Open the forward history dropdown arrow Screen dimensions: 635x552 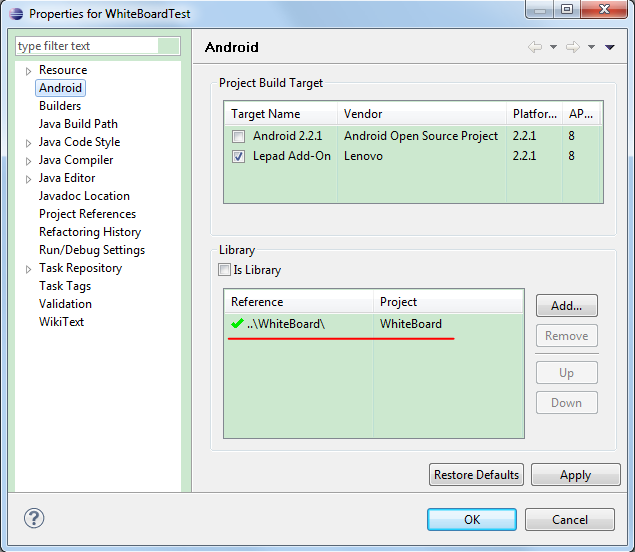[591, 47]
